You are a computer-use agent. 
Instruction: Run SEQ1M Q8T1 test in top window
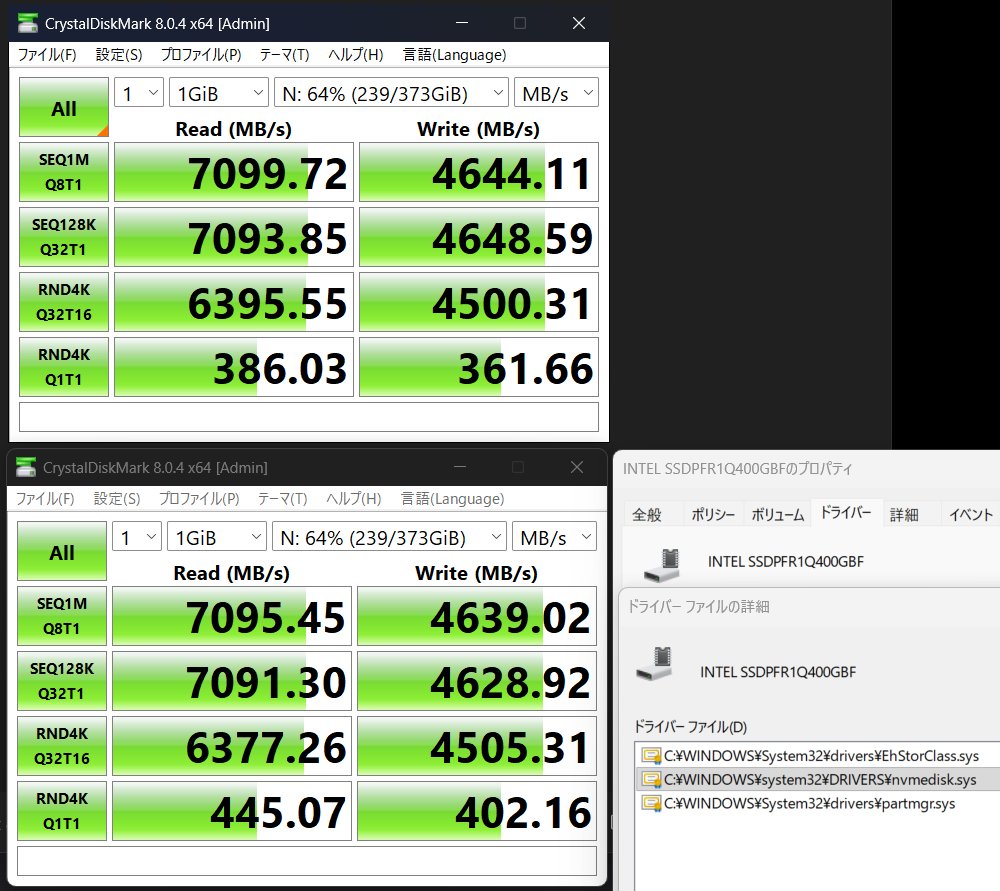64,172
